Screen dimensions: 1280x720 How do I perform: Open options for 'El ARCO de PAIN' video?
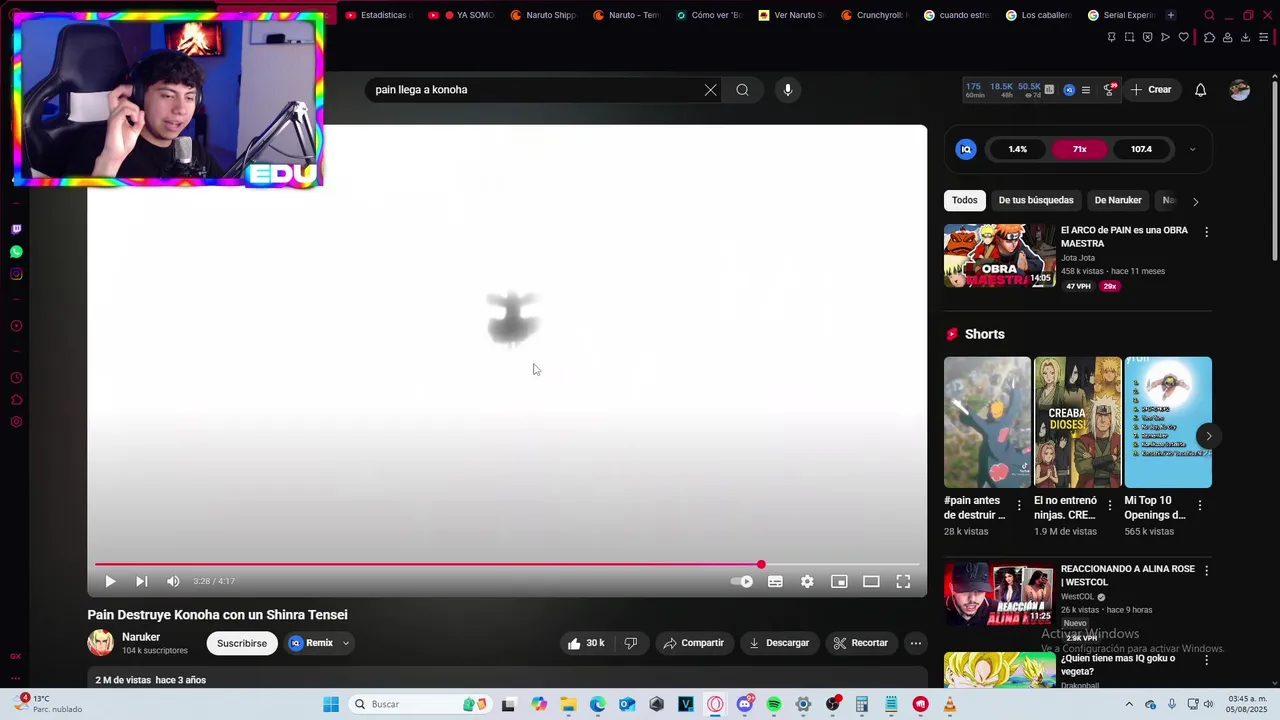(x=1206, y=232)
